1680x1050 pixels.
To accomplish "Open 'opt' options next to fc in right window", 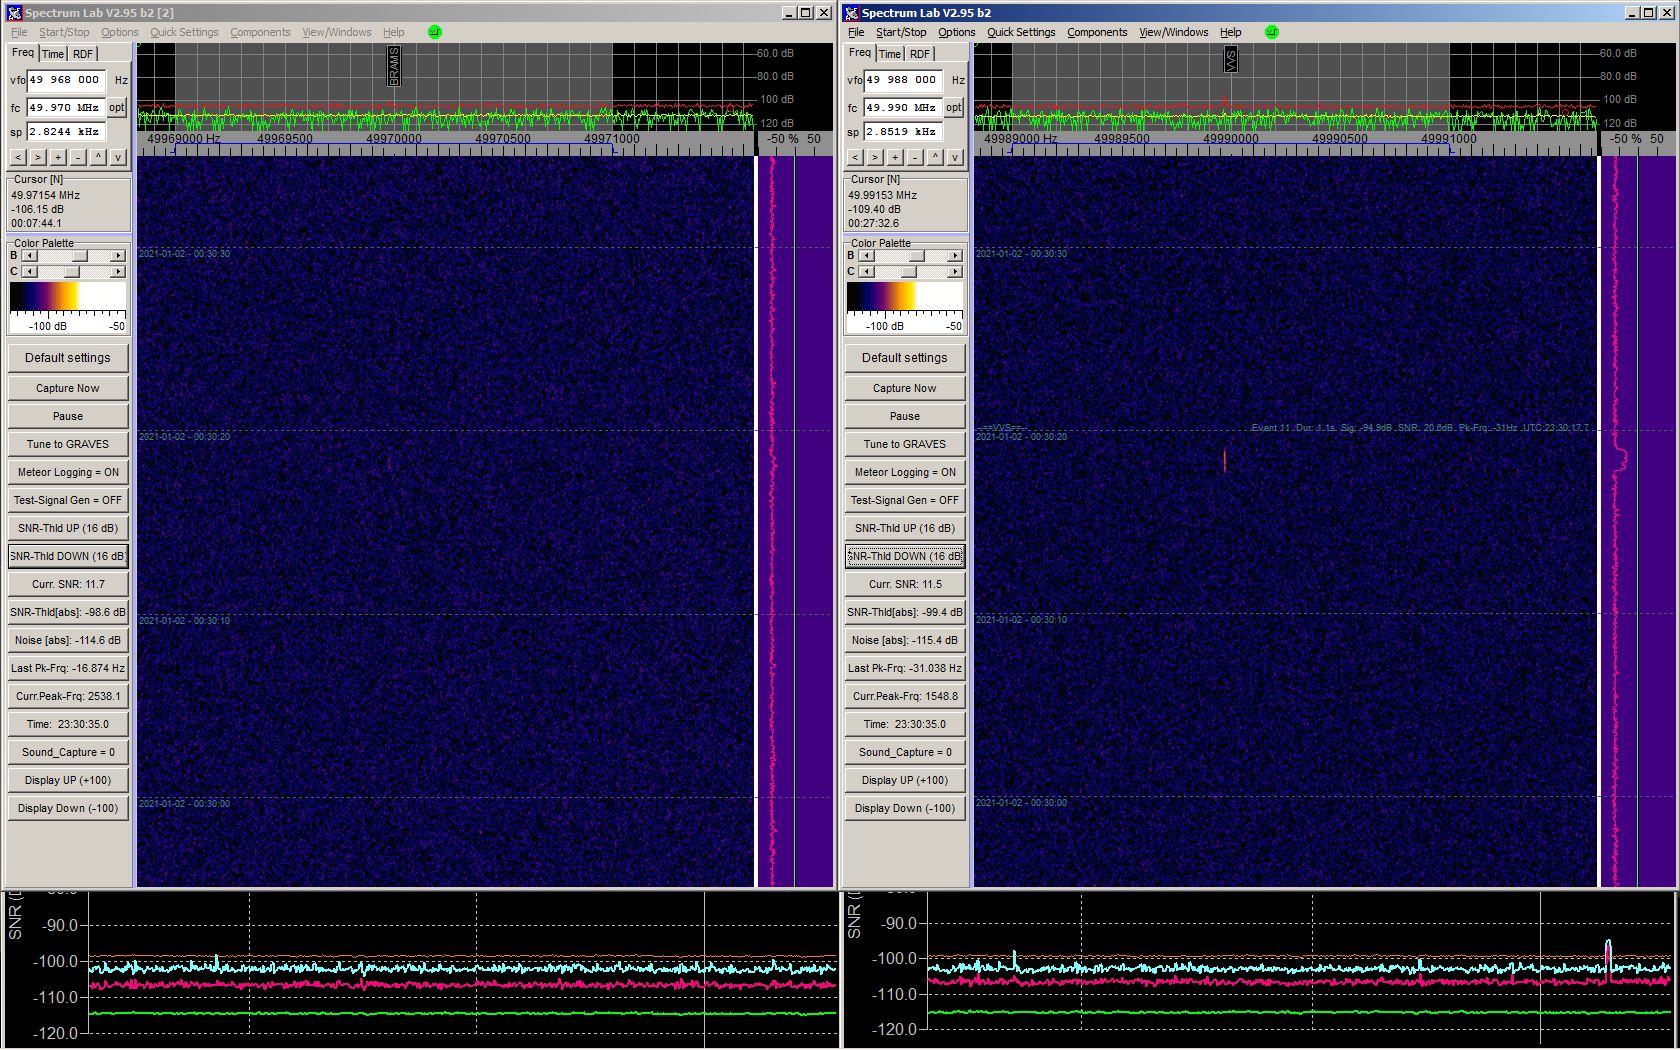I will coord(954,107).
